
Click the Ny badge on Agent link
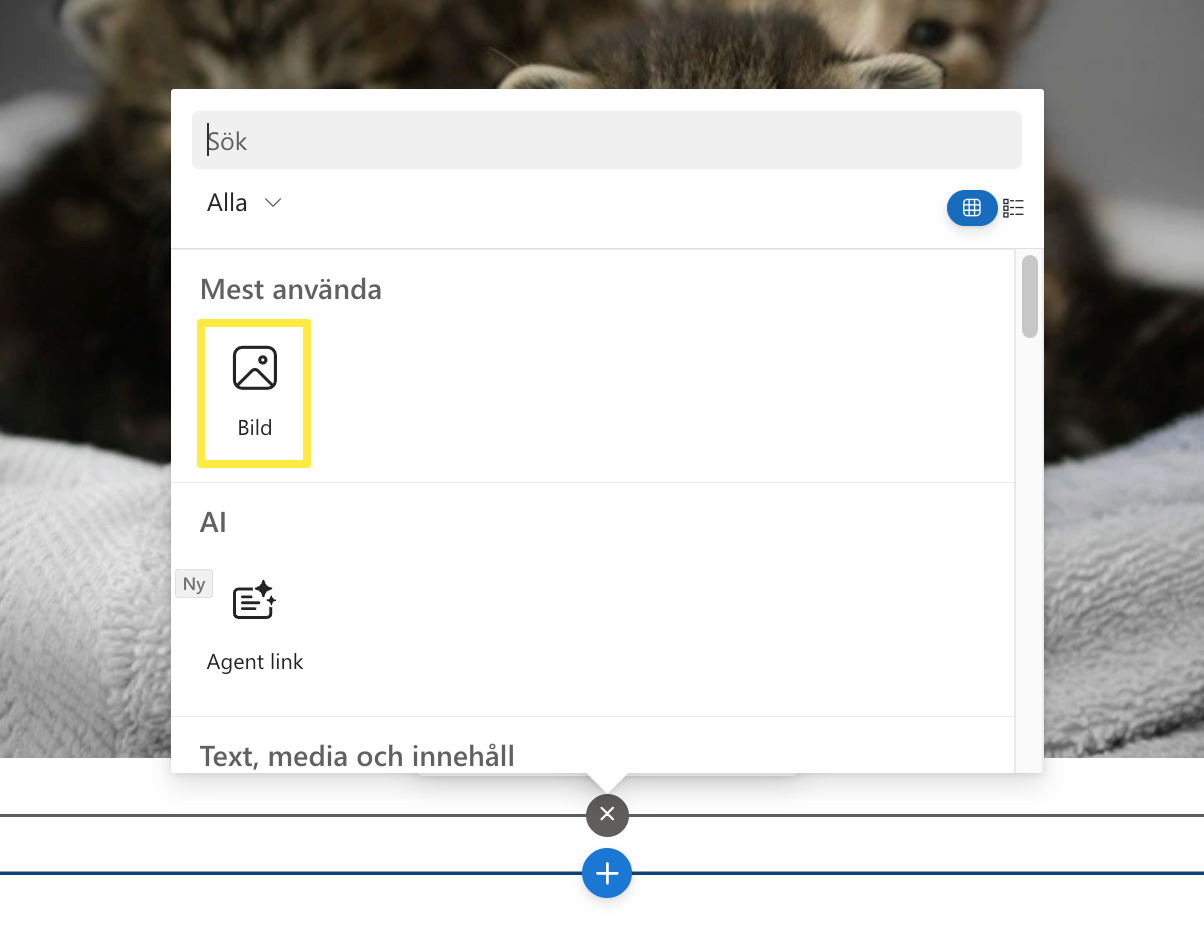click(194, 584)
